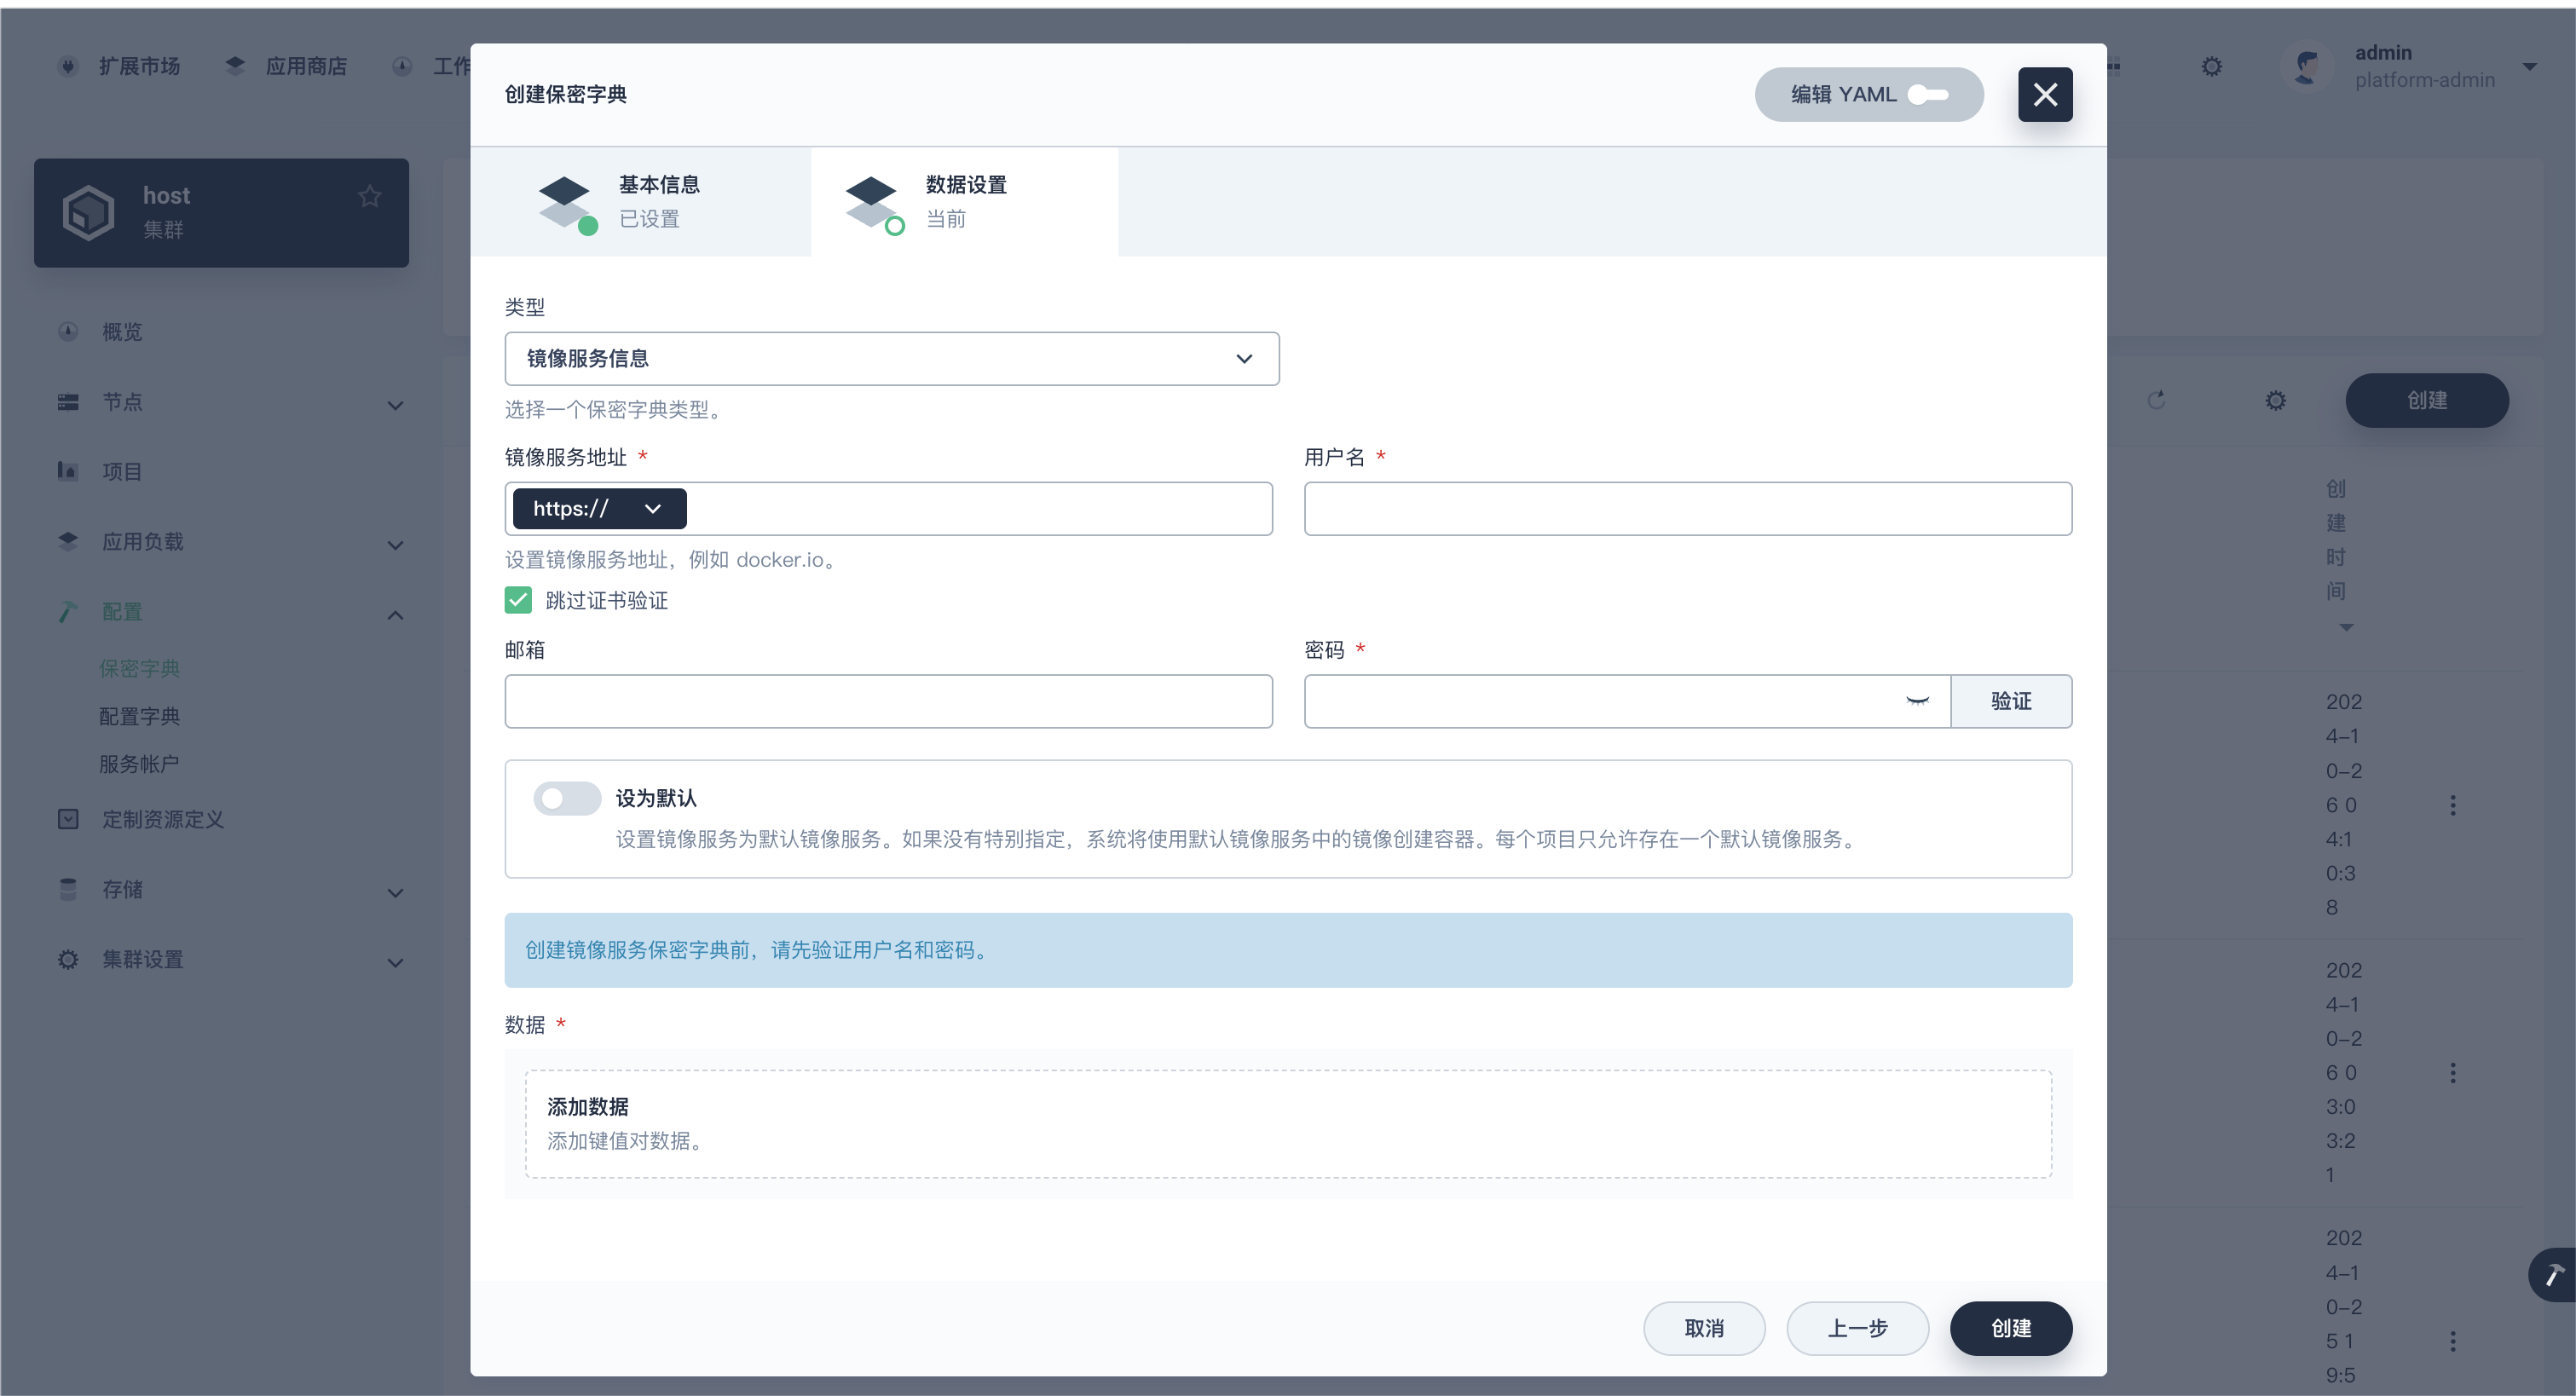Screen dimensions: 2576x1396
Task: Open 项目 in the sidebar
Action: point(122,471)
